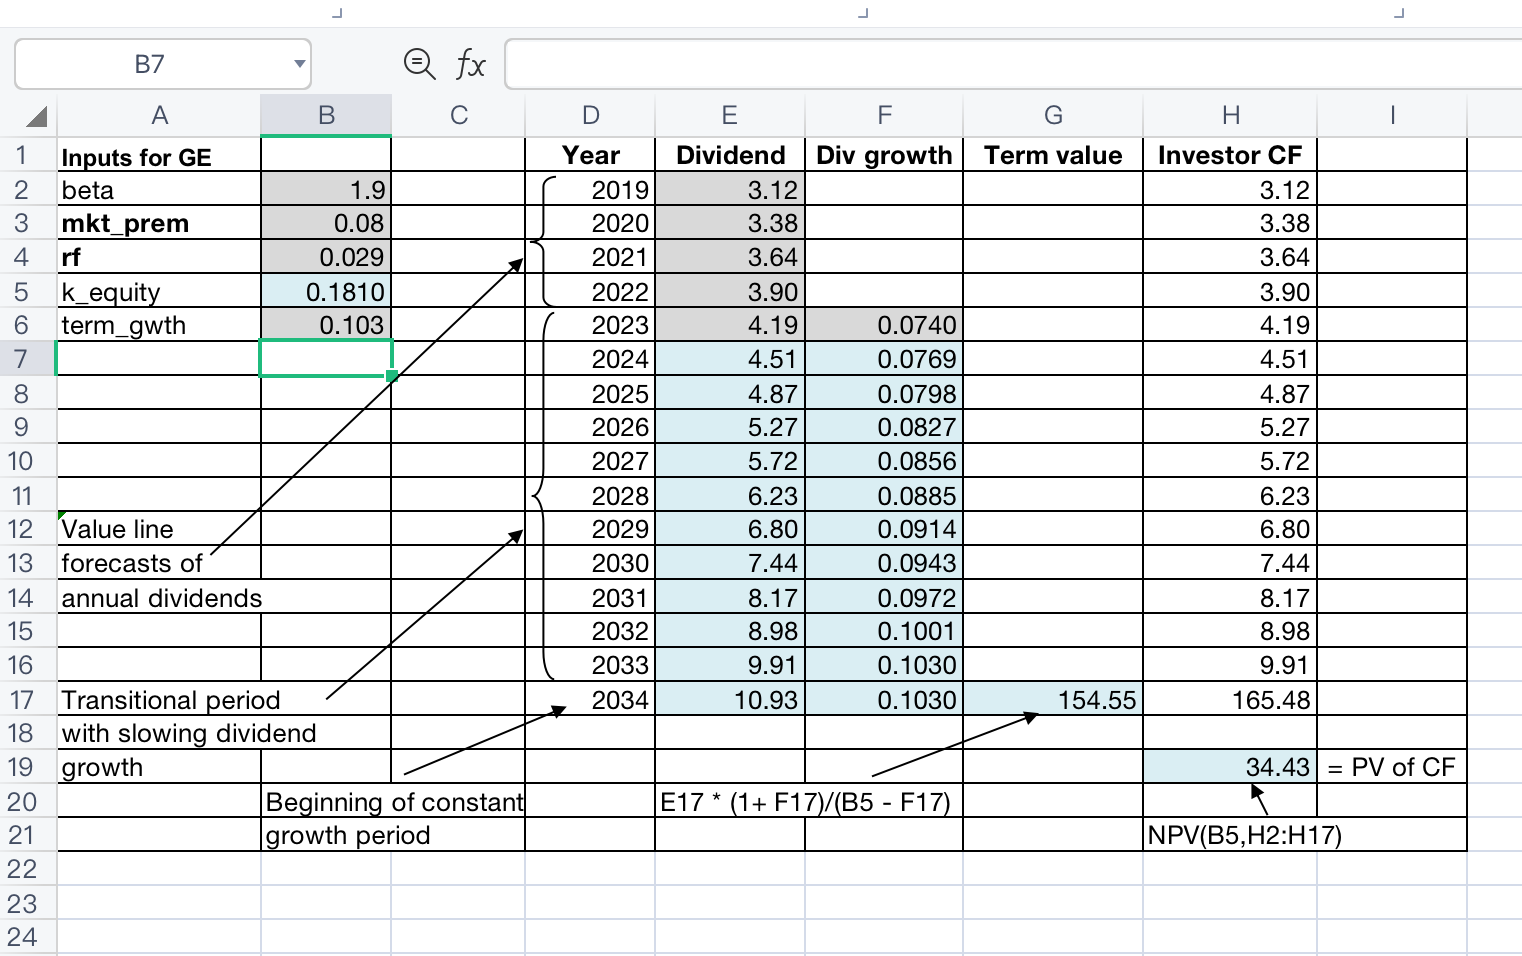Click the 'Inputs for GE' cell
Screen dimensions: 1522x956
pos(159,156)
